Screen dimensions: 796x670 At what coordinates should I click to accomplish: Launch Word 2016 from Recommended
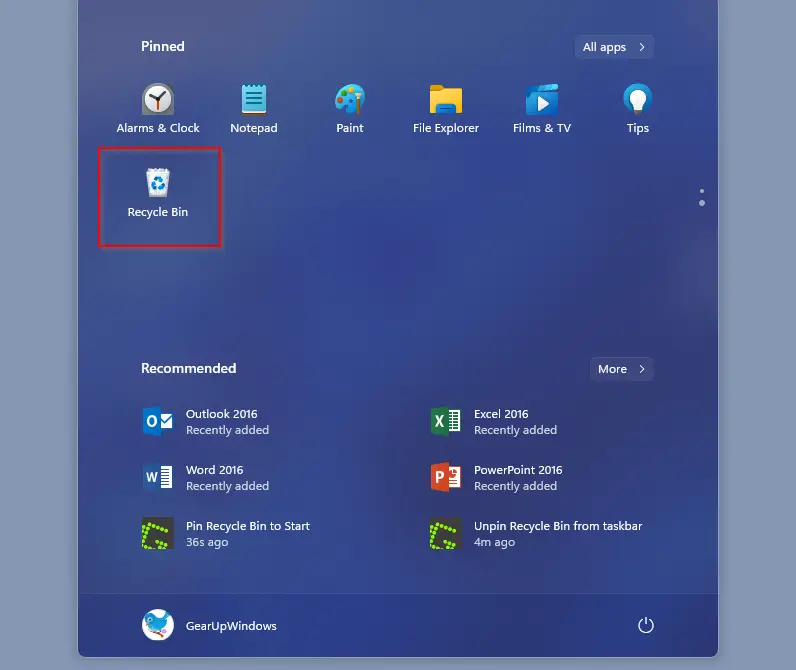207,478
